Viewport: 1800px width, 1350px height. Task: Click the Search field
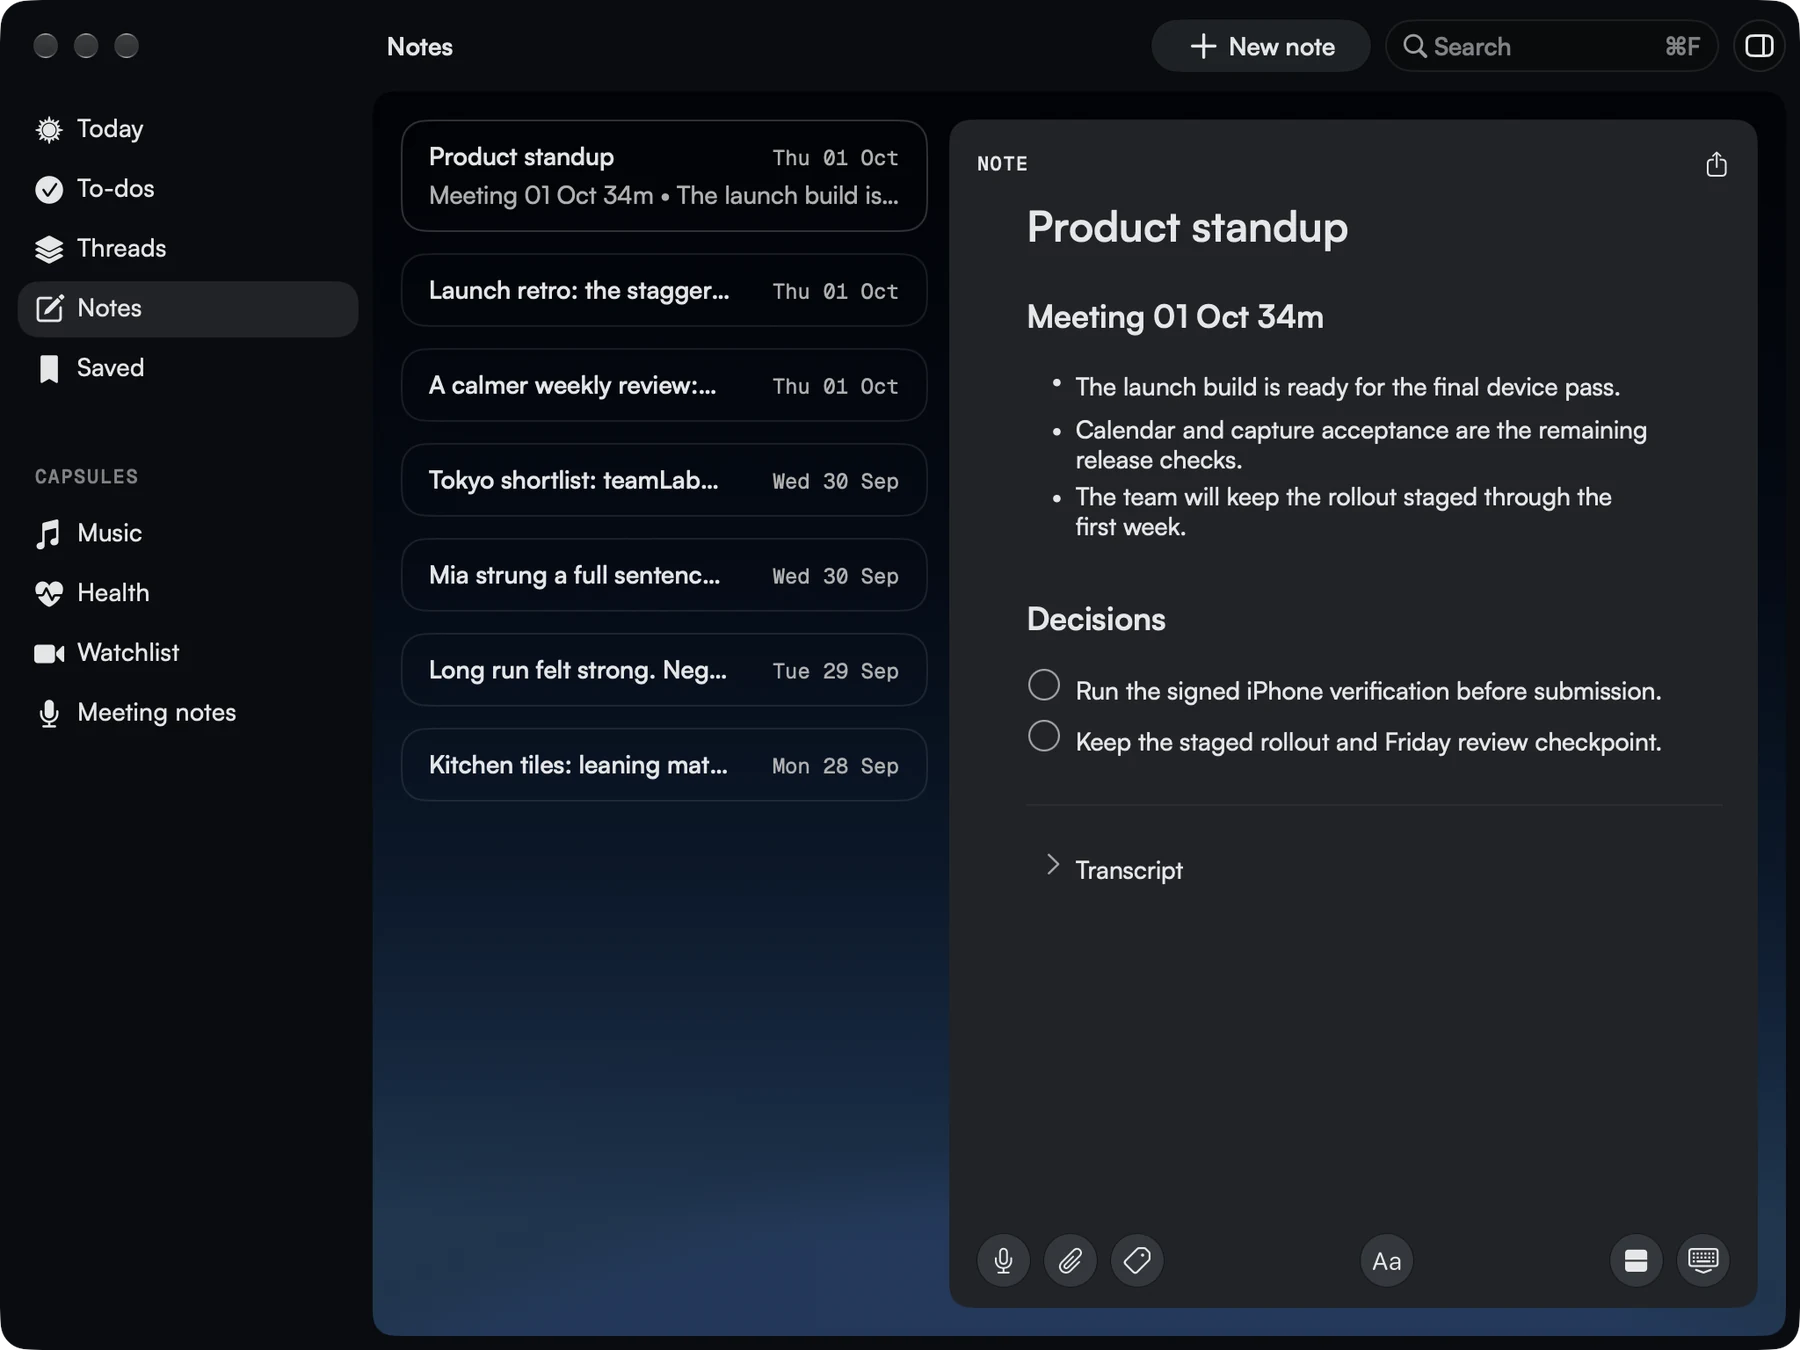tap(1551, 46)
